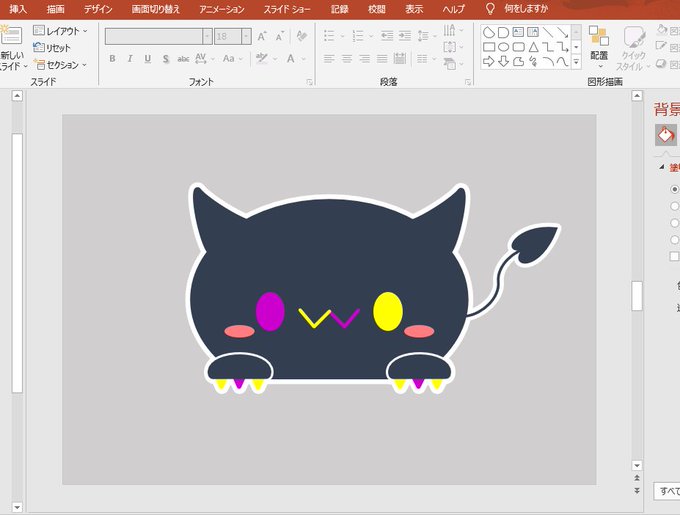Select the second fill radio button
Screen dimensions: 680x515
(675, 206)
